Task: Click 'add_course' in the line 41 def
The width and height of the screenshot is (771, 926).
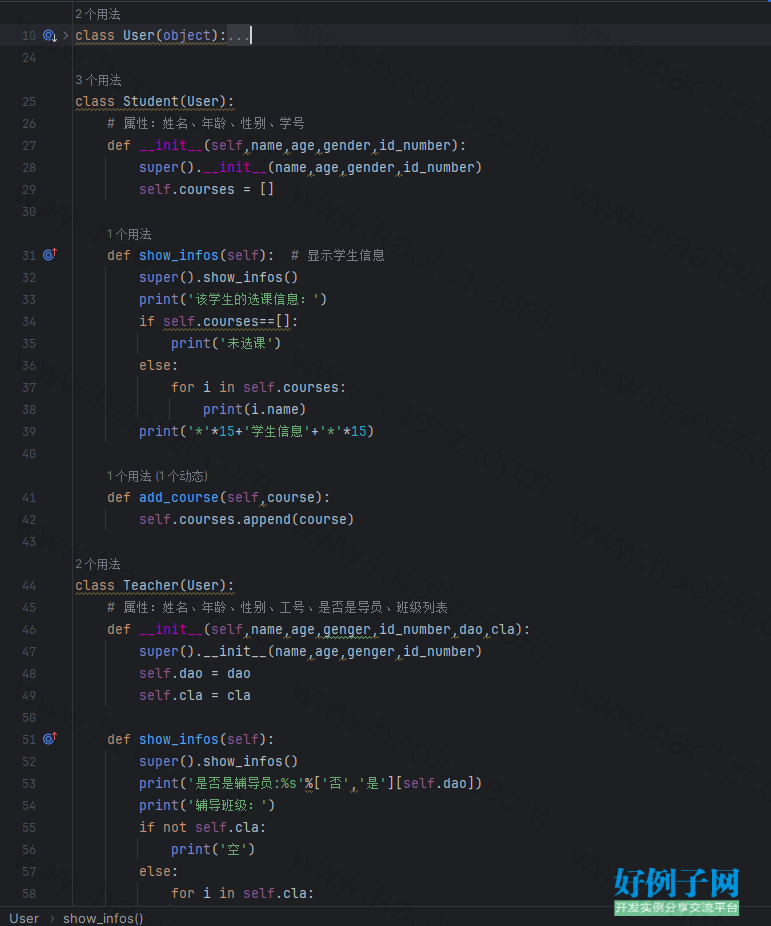Action: pyautogui.click(x=179, y=498)
